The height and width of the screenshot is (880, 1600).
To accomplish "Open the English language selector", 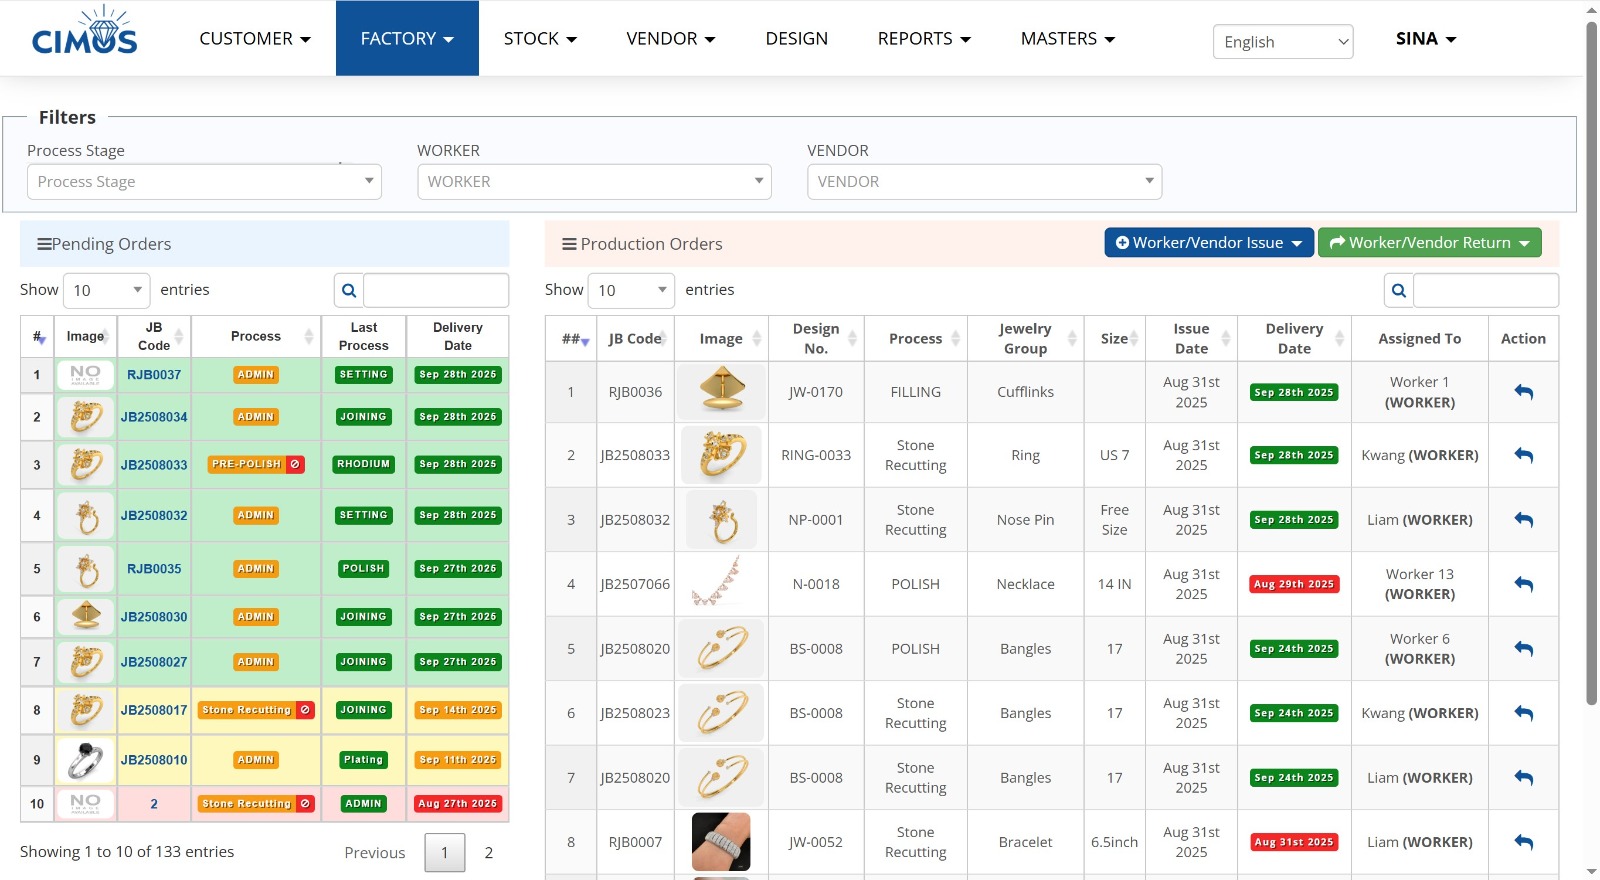I will coord(1283,42).
